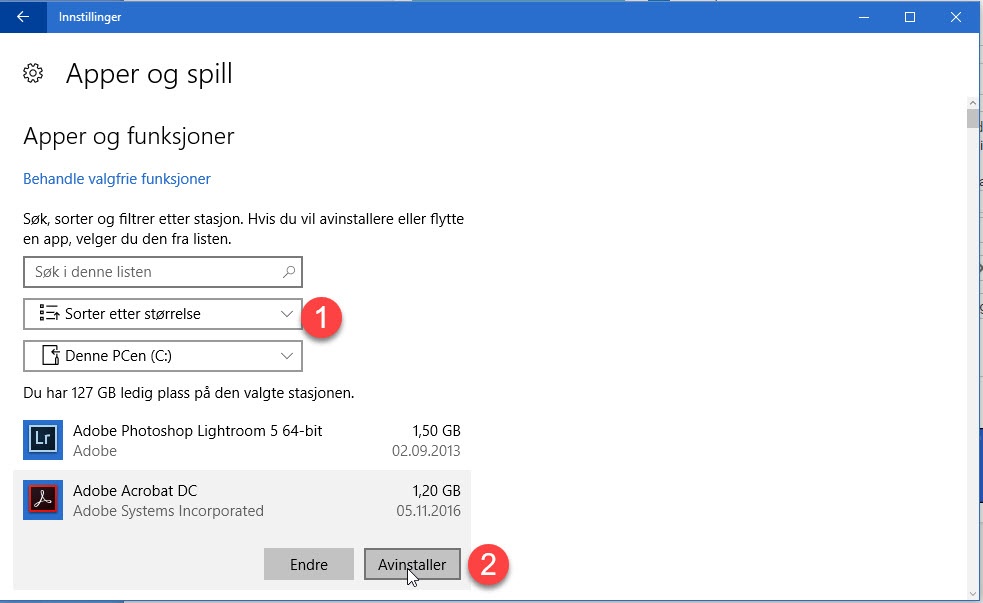Expand the 'Sorter etter størrelse' dropdown chevron
The height and width of the screenshot is (603, 983).
pyautogui.click(x=286, y=314)
